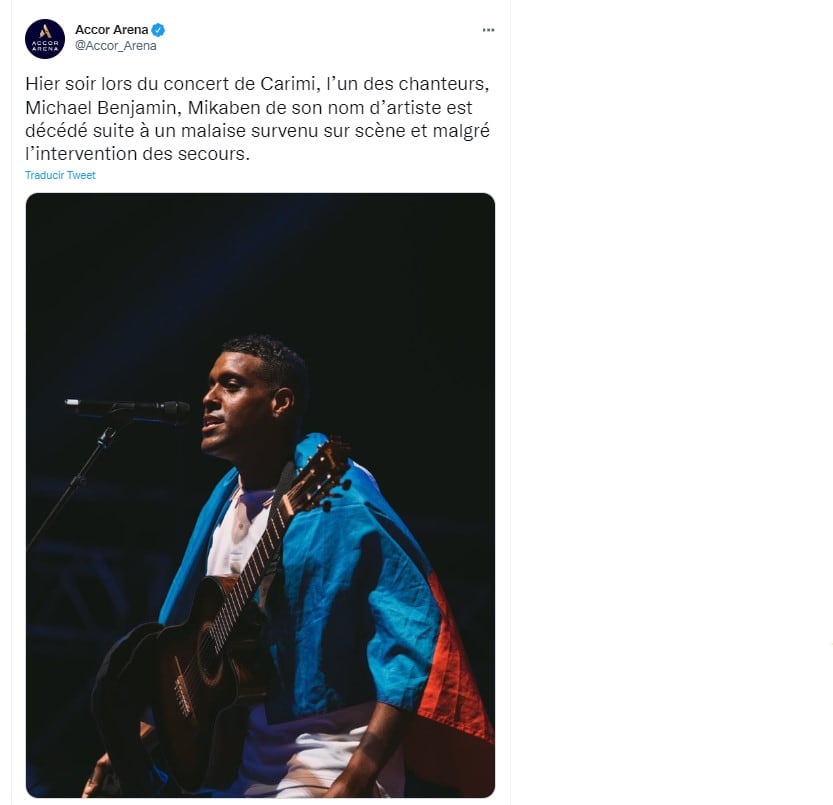Click the red flag section in photo

[454, 670]
